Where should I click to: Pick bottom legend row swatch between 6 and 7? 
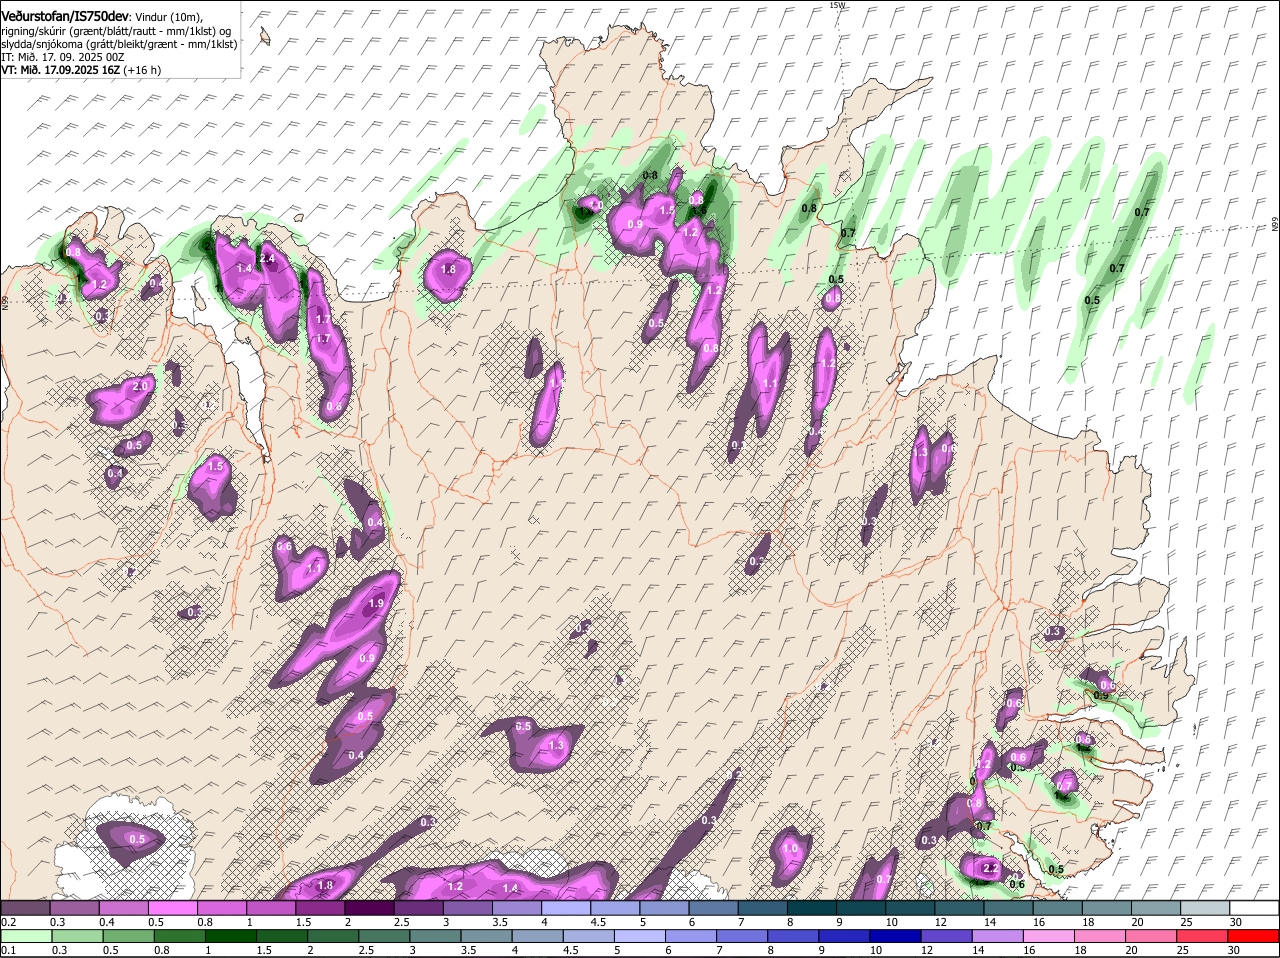tap(691, 937)
